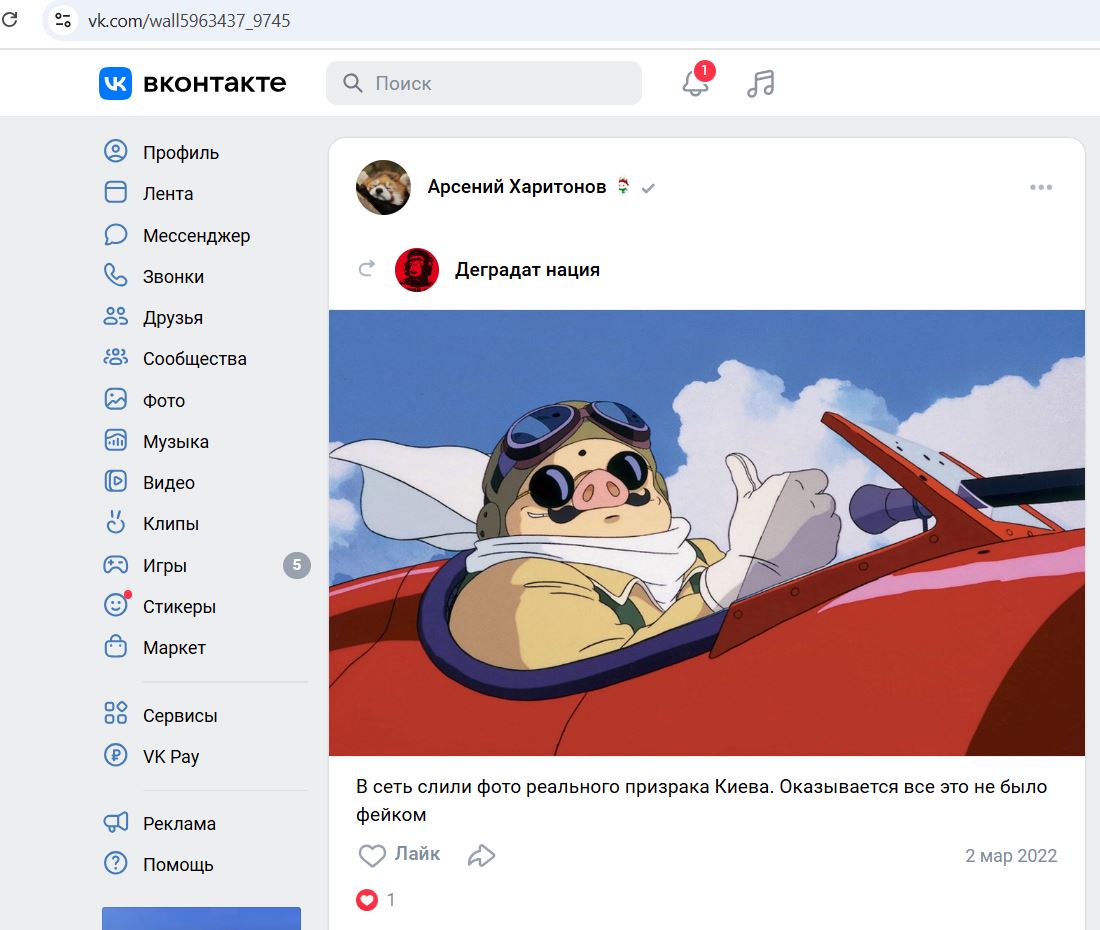Share the post with the arrow icon
Screen dimensions: 1100x930
(x=481, y=855)
